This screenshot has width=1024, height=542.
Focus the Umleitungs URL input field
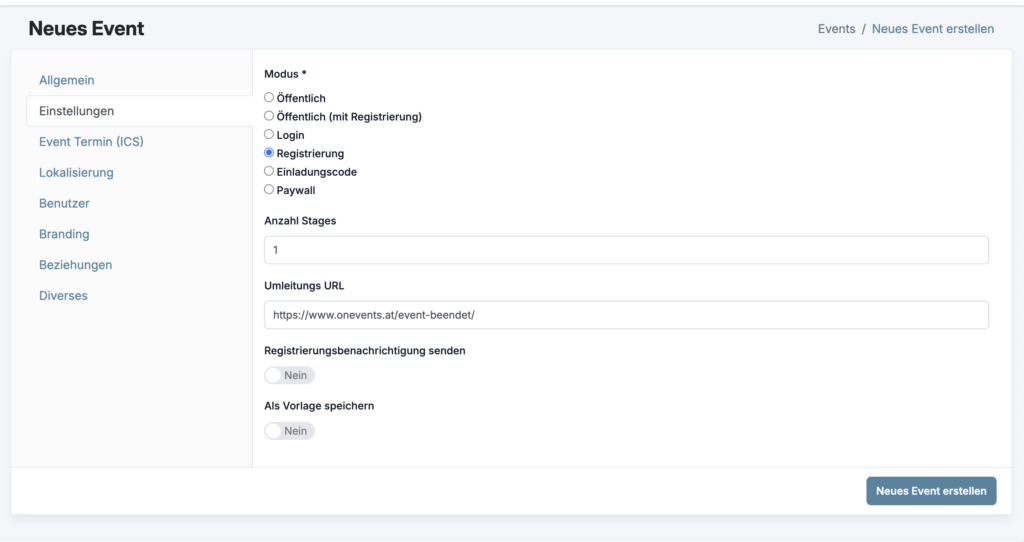tap(626, 315)
